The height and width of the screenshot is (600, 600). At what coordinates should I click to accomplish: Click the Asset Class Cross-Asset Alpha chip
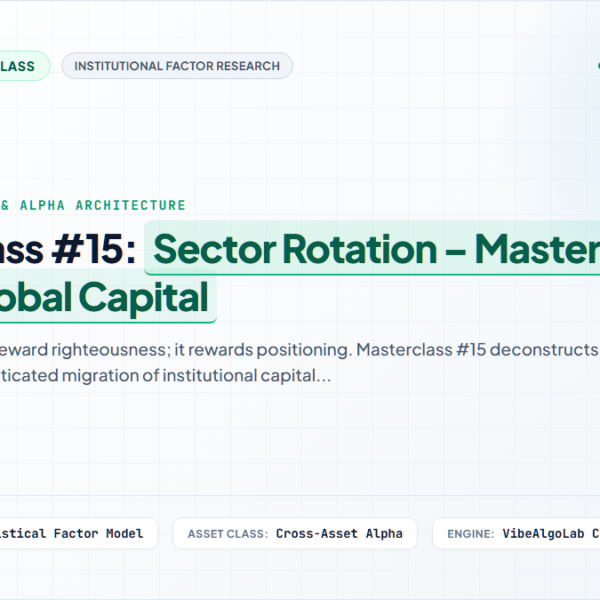tap(295, 533)
